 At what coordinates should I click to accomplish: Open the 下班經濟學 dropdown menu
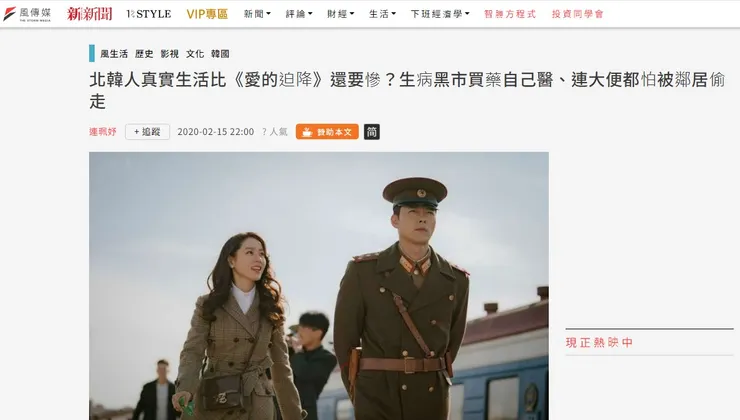coord(440,14)
